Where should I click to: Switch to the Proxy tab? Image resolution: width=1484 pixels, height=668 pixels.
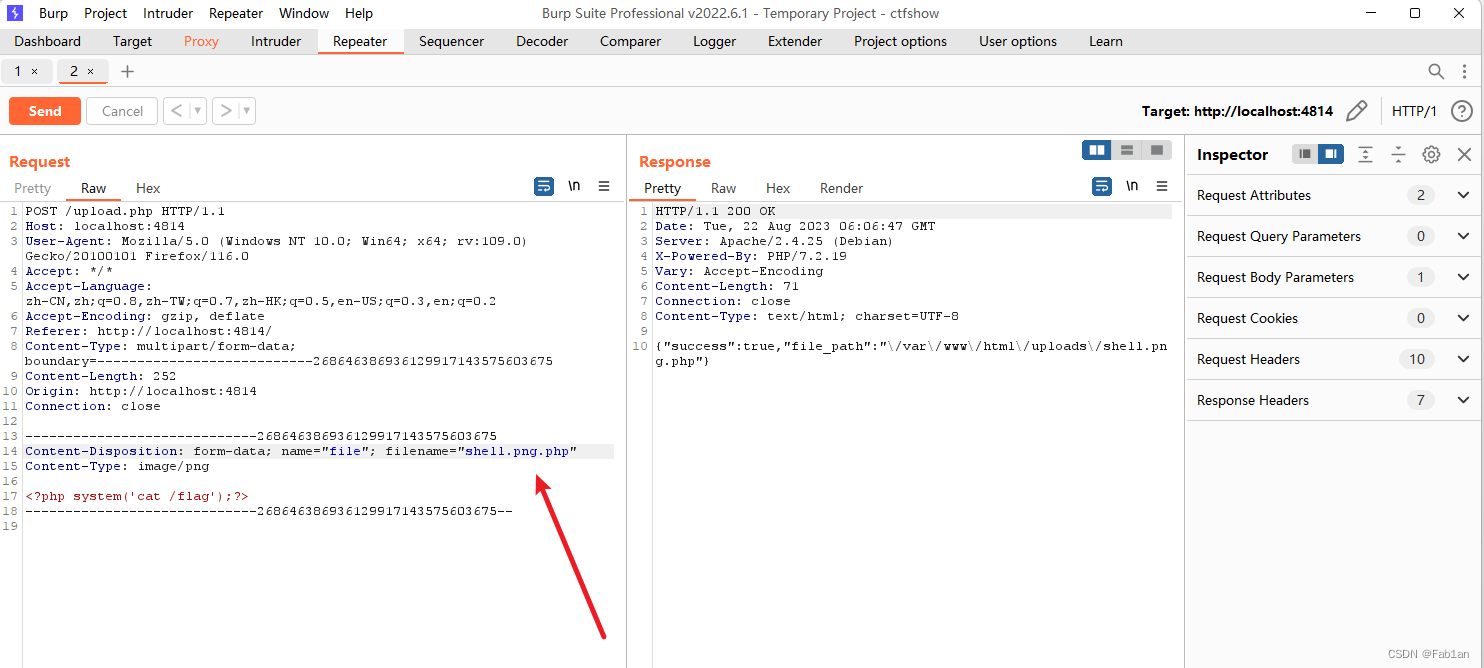[x=201, y=41]
